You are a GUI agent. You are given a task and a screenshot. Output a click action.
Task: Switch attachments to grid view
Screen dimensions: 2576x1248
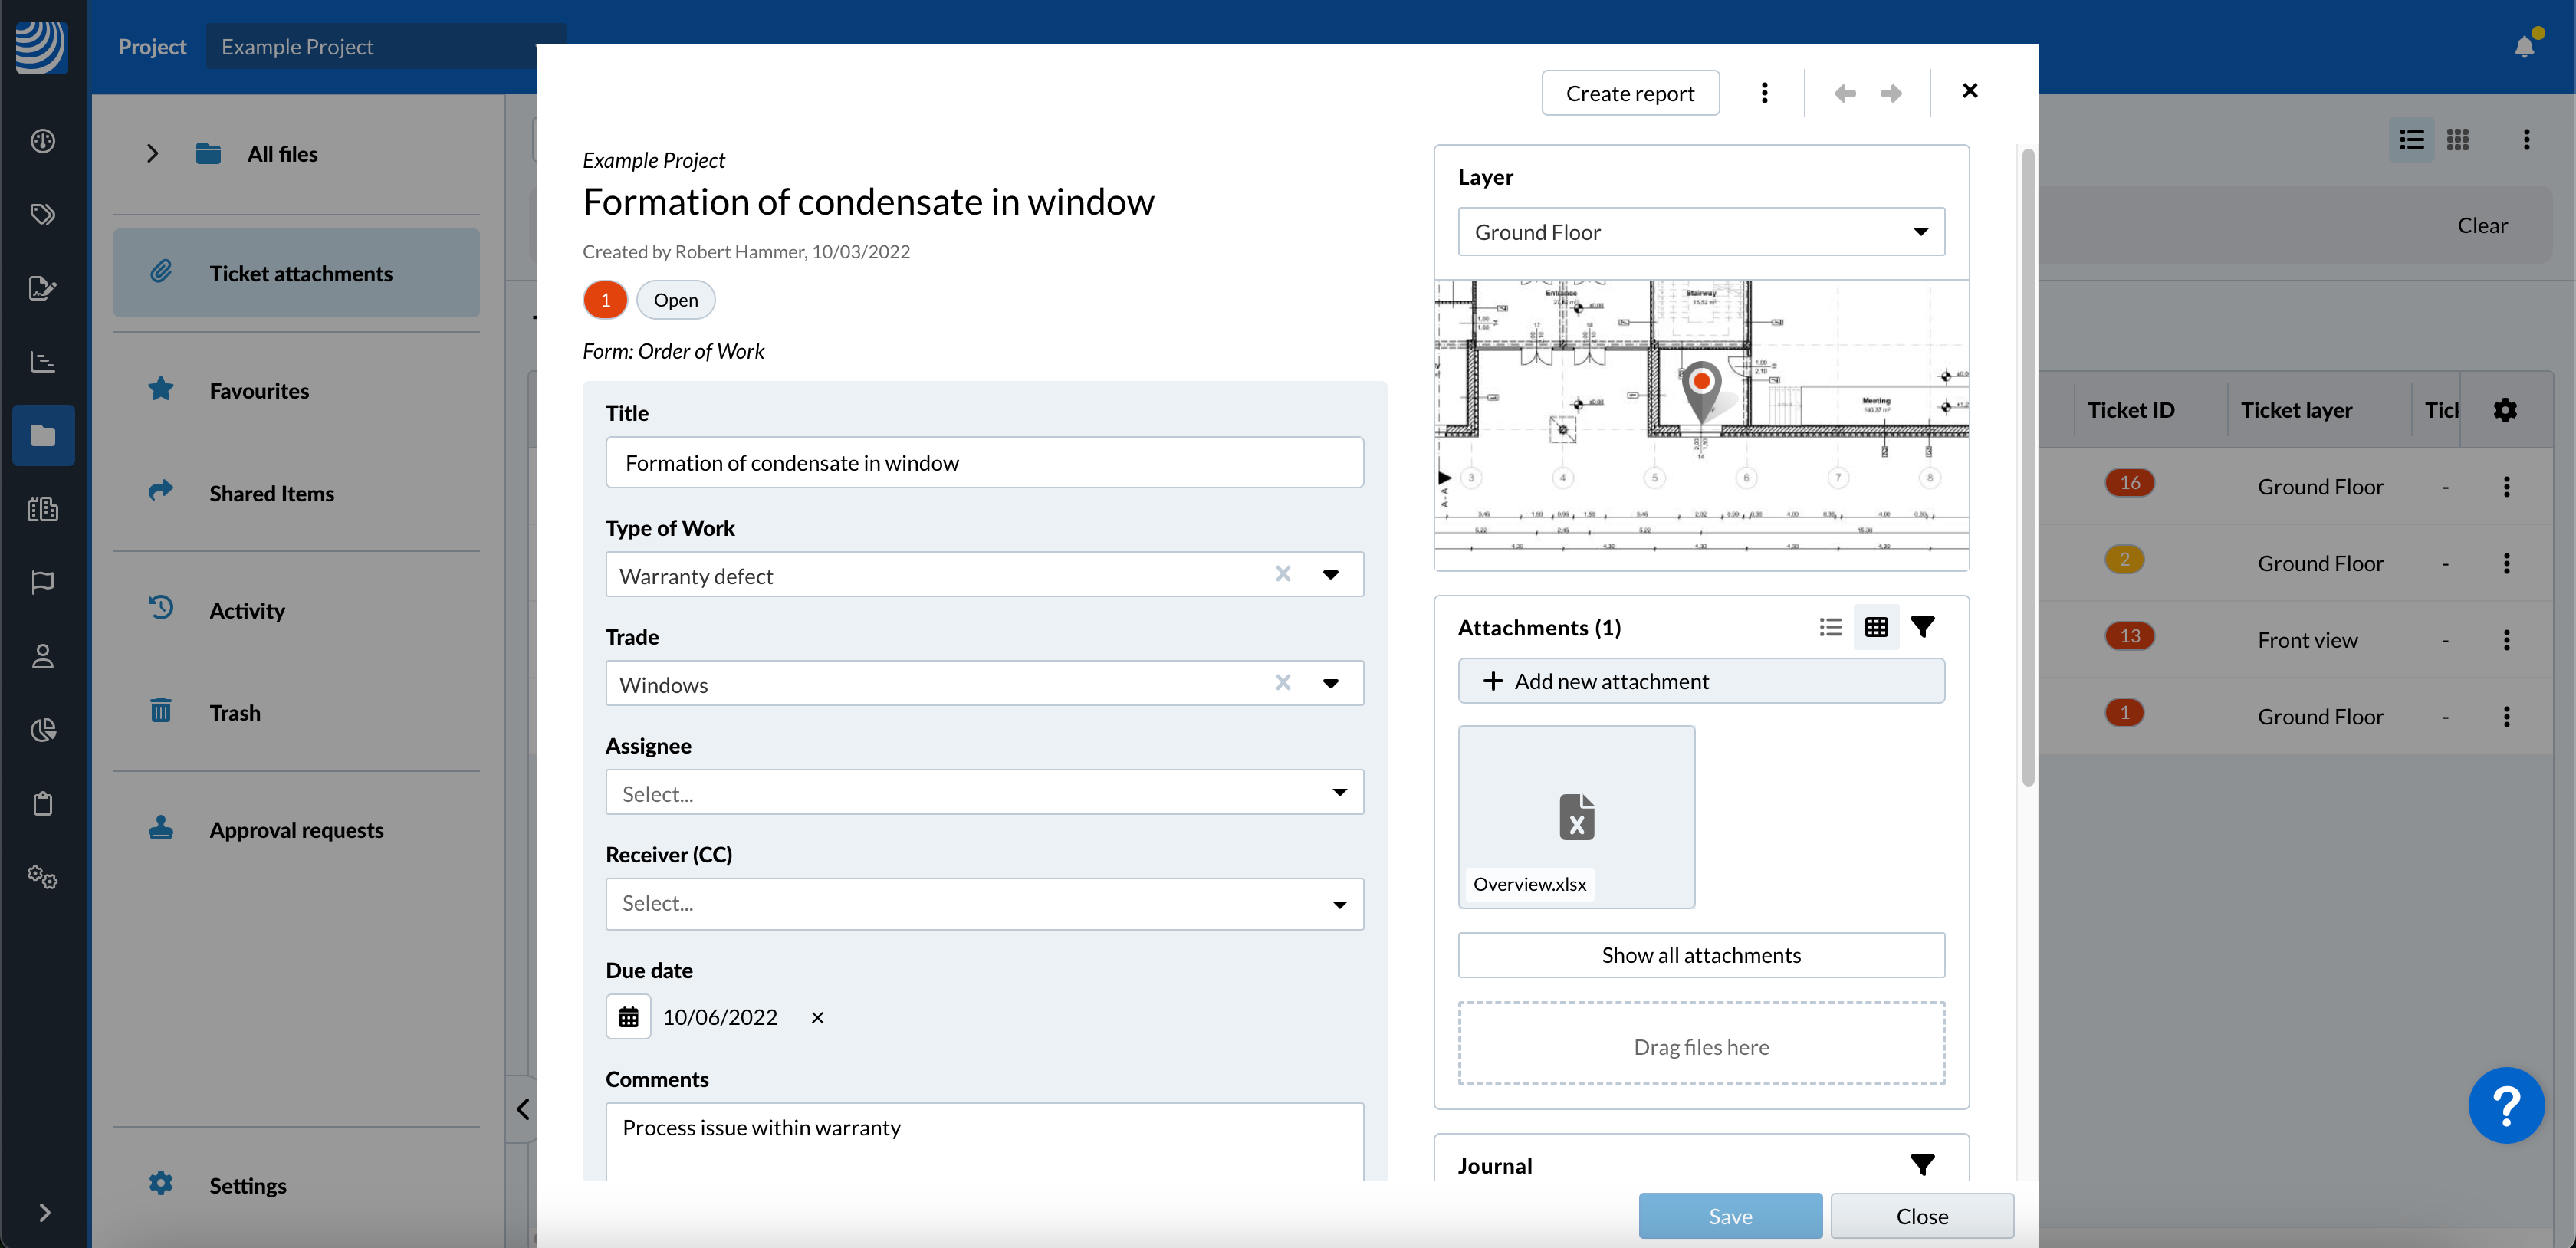click(x=1876, y=627)
